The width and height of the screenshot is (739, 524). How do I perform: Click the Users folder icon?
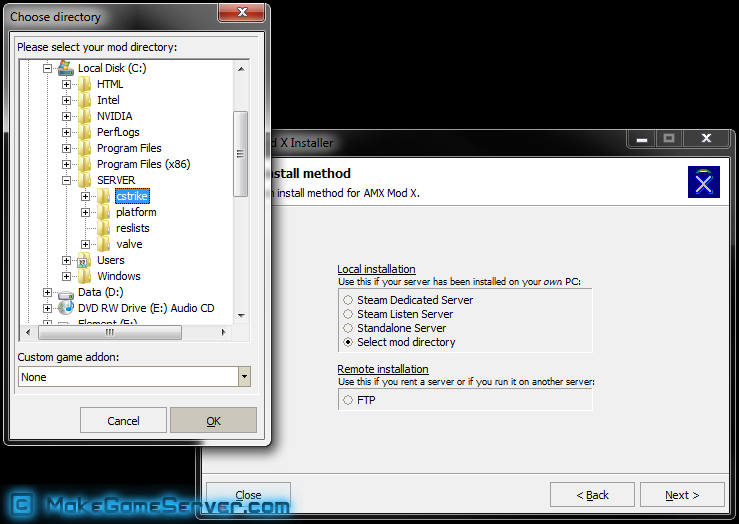click(85, 260)
